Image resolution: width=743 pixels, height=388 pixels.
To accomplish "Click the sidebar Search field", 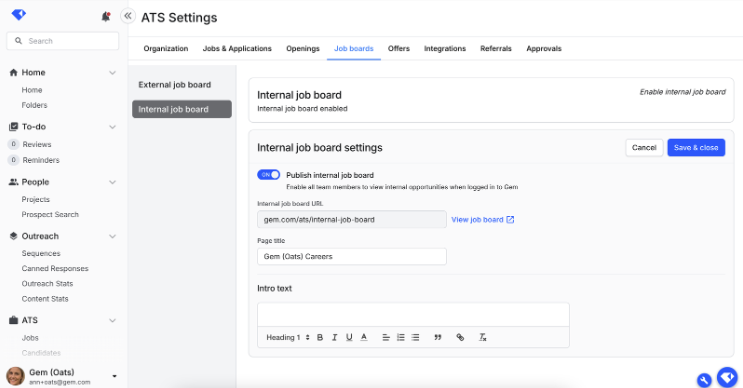I will pos(63,41).
